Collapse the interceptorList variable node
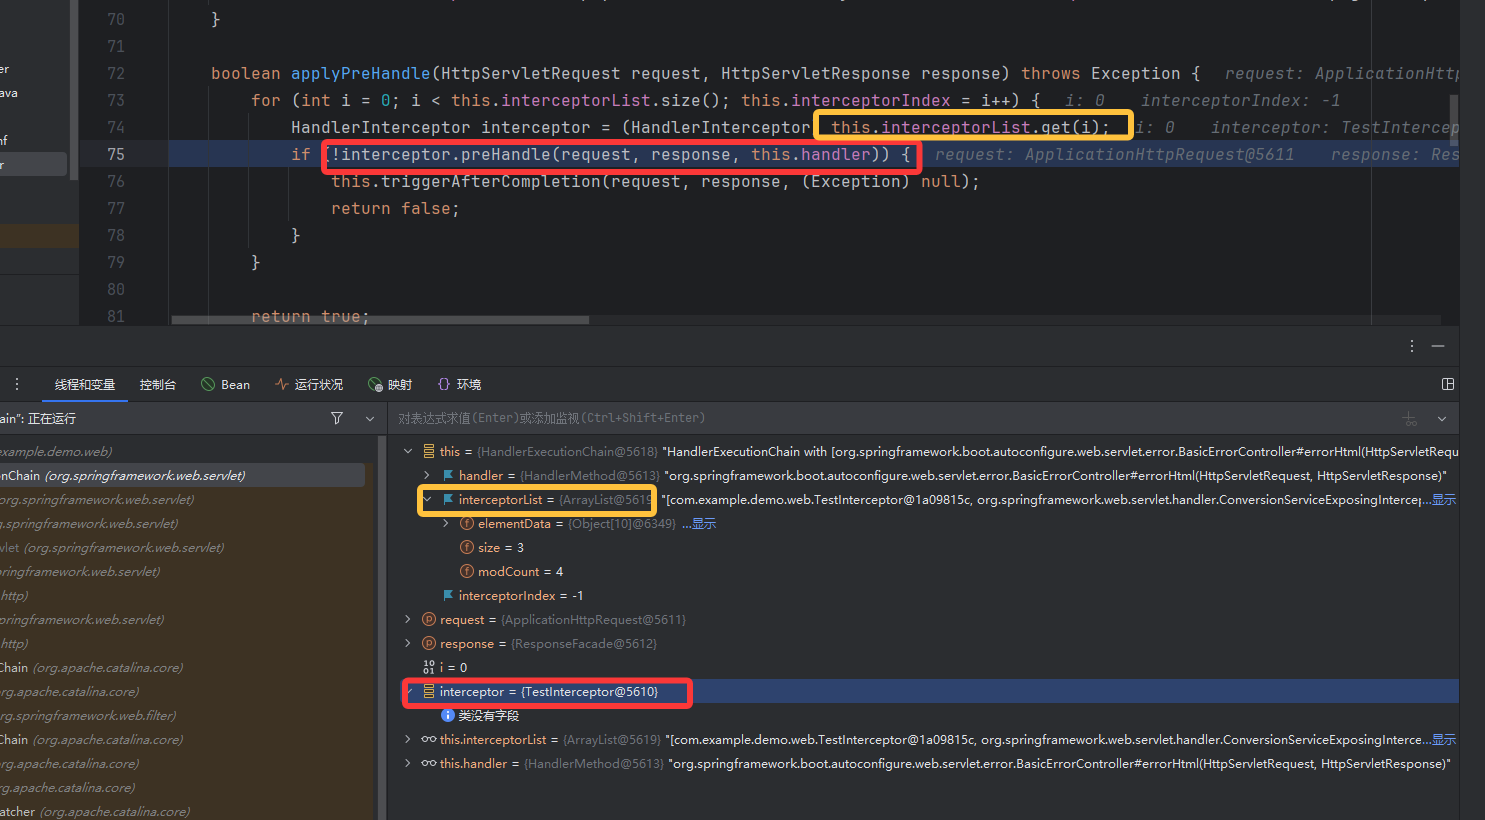This screenshot has height=820, width=1485. pyautogui.click(x=427, y=500)
